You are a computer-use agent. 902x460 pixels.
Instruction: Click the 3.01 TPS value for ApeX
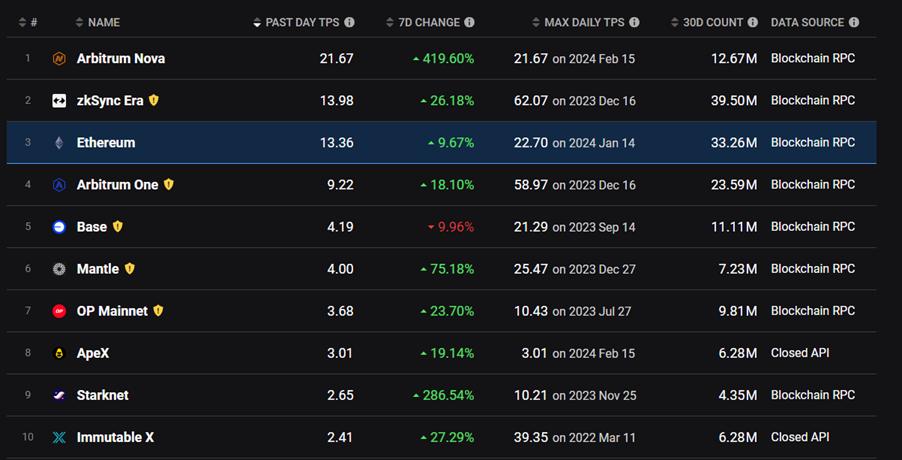(340, 353)
